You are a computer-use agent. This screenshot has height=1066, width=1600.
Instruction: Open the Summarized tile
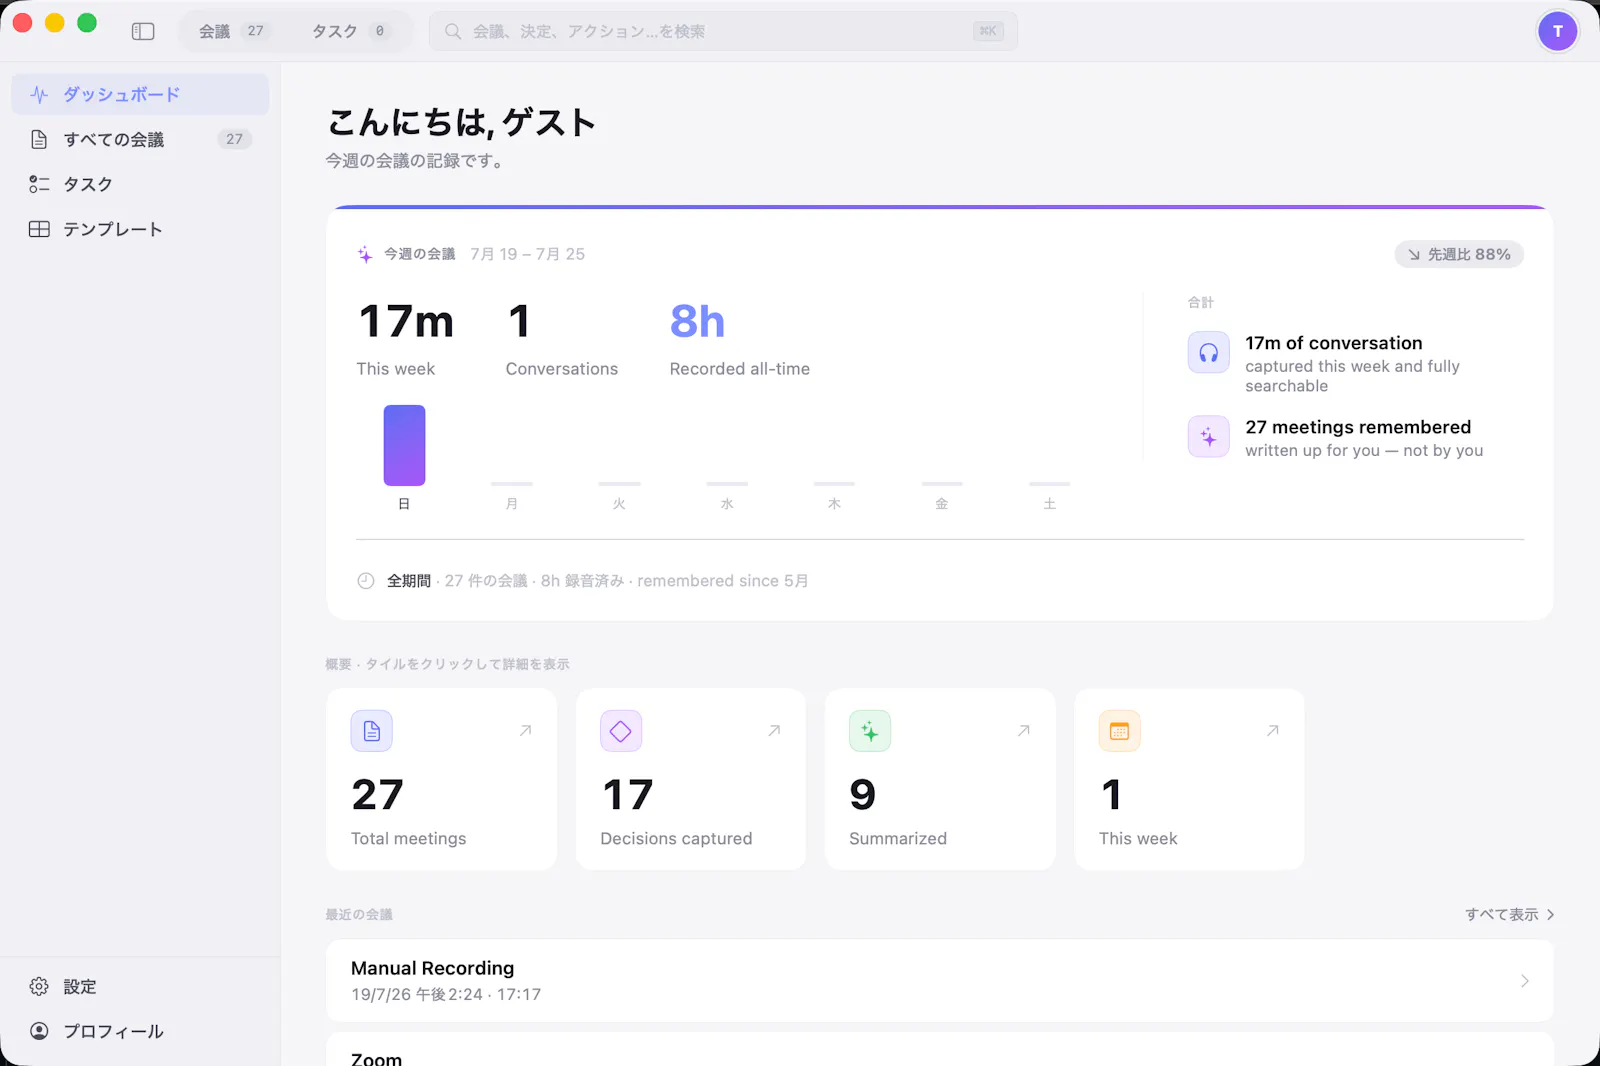[x=940, y=779]
